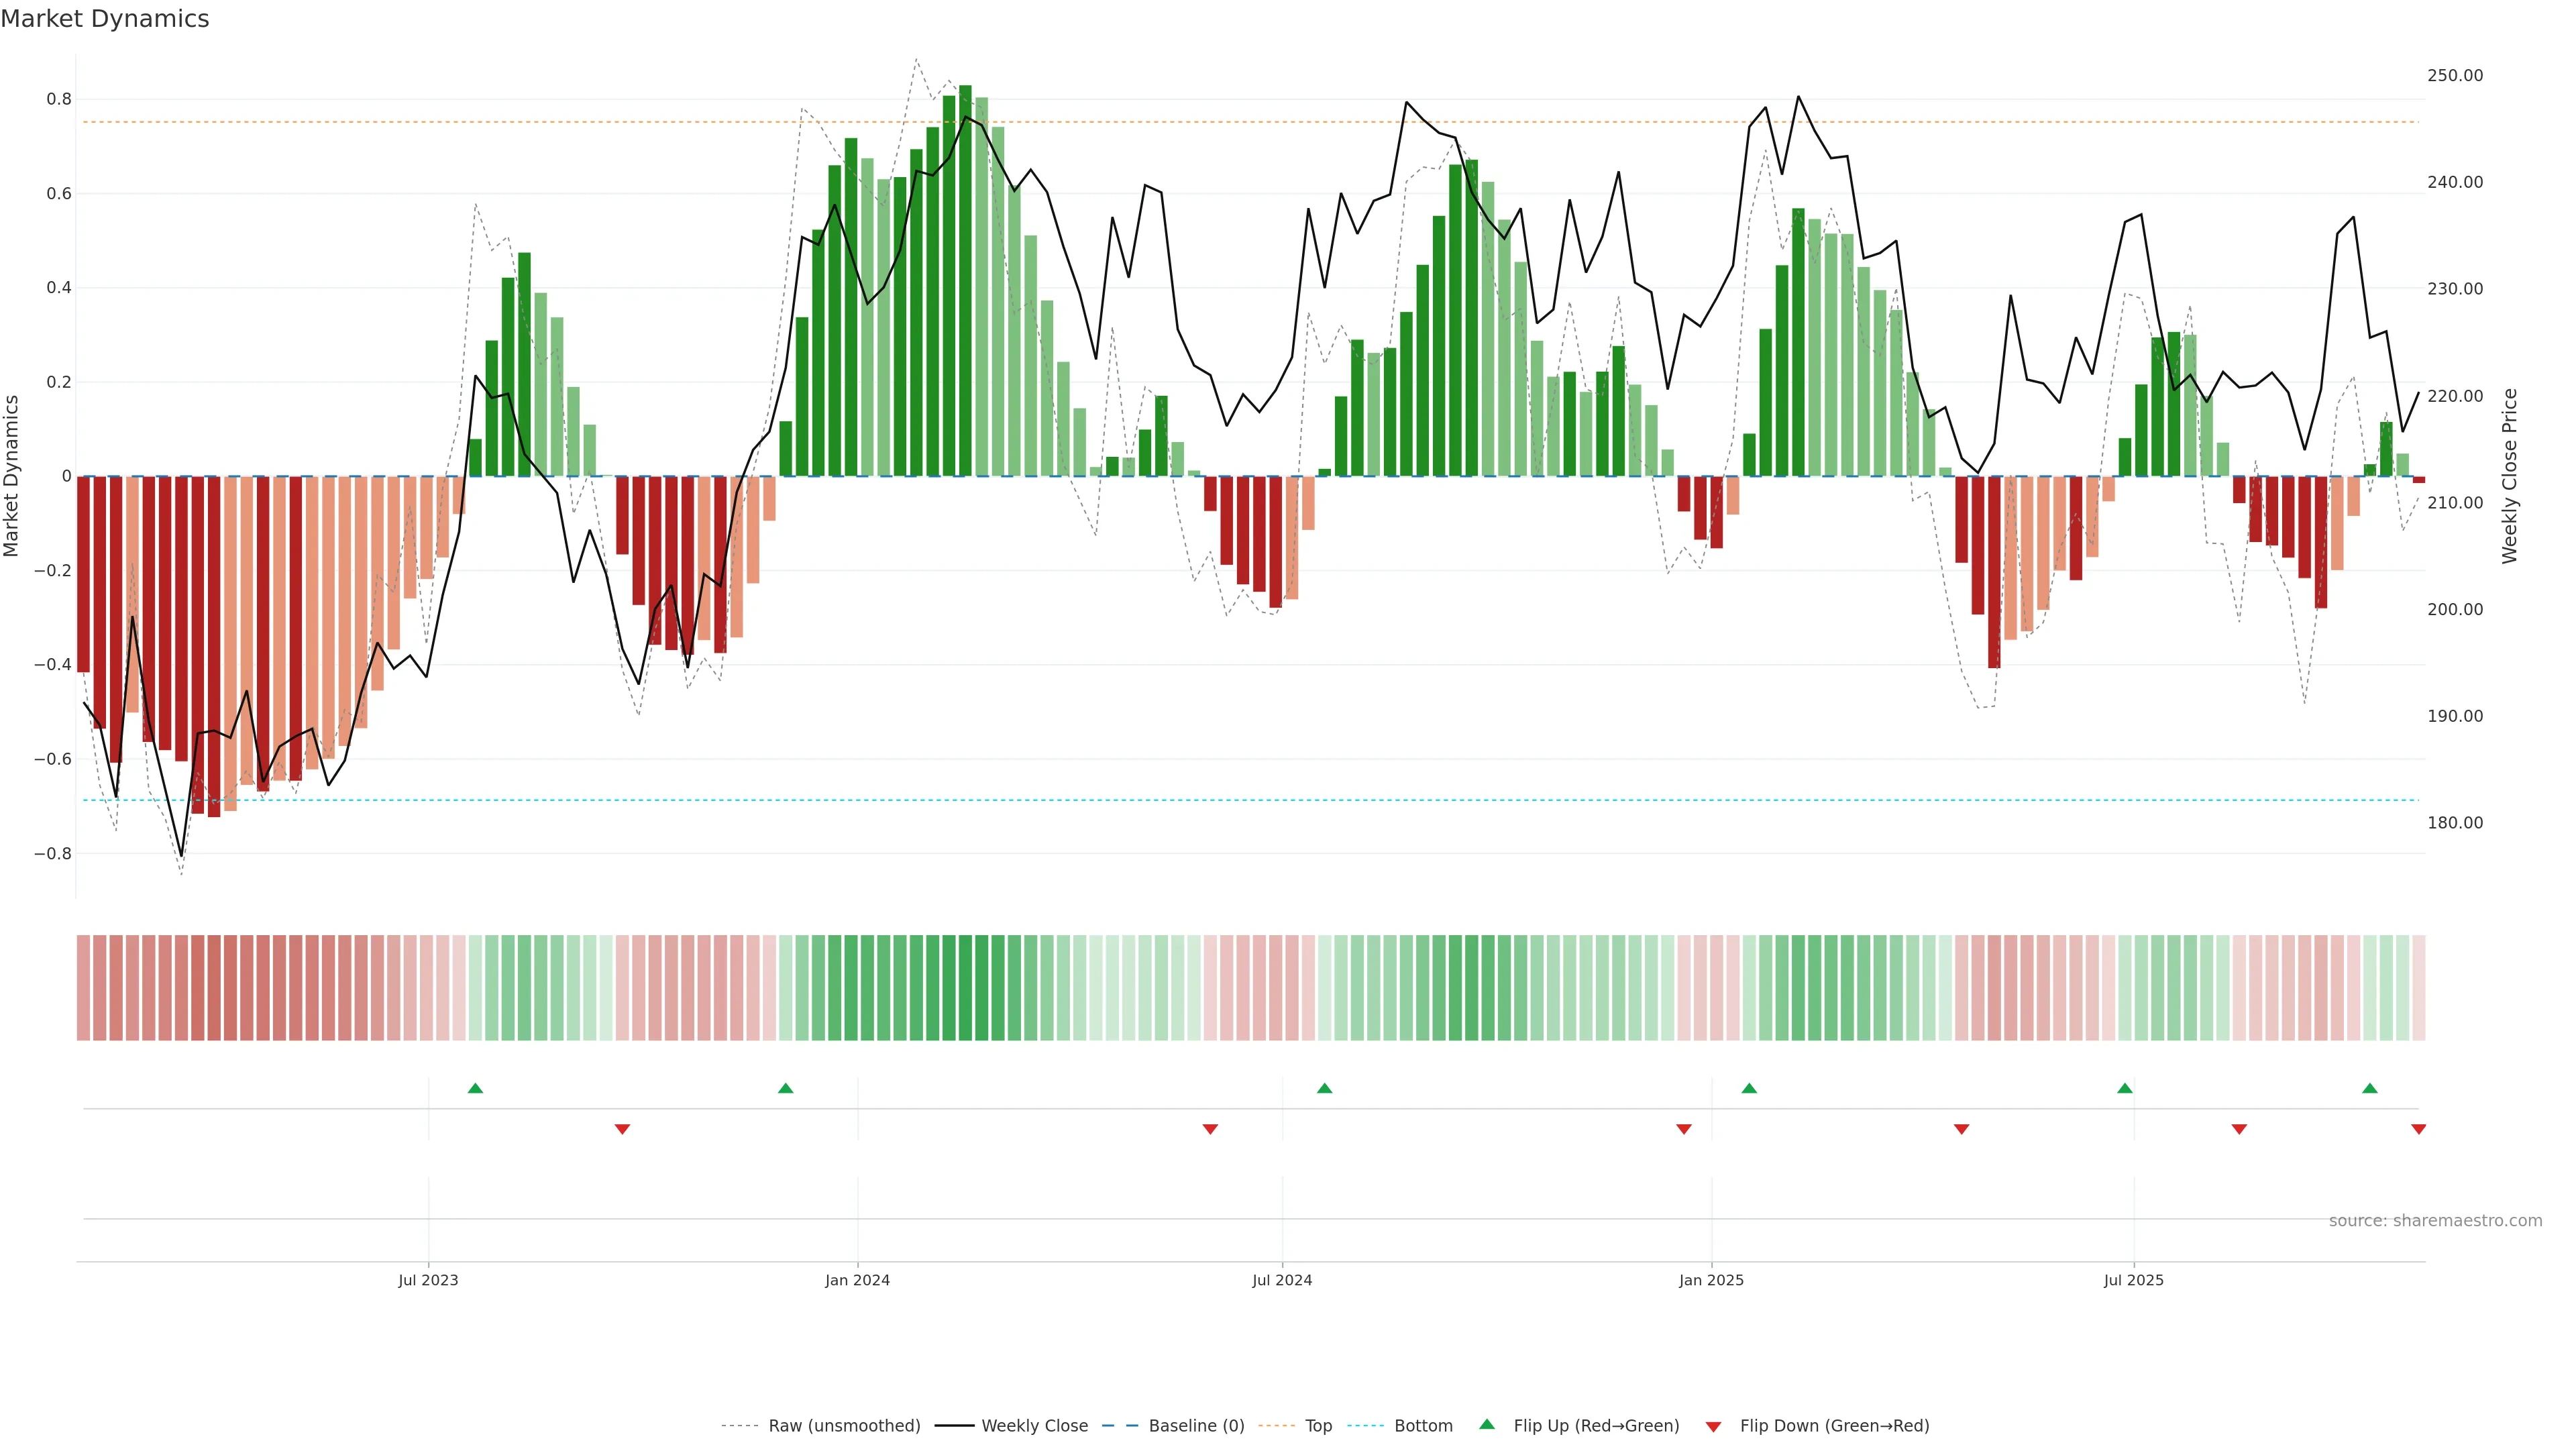Click the first green flip-up marker after Jul 2023
The height and width of the screenshot is (1449, 2576).
pos(475,1088)
